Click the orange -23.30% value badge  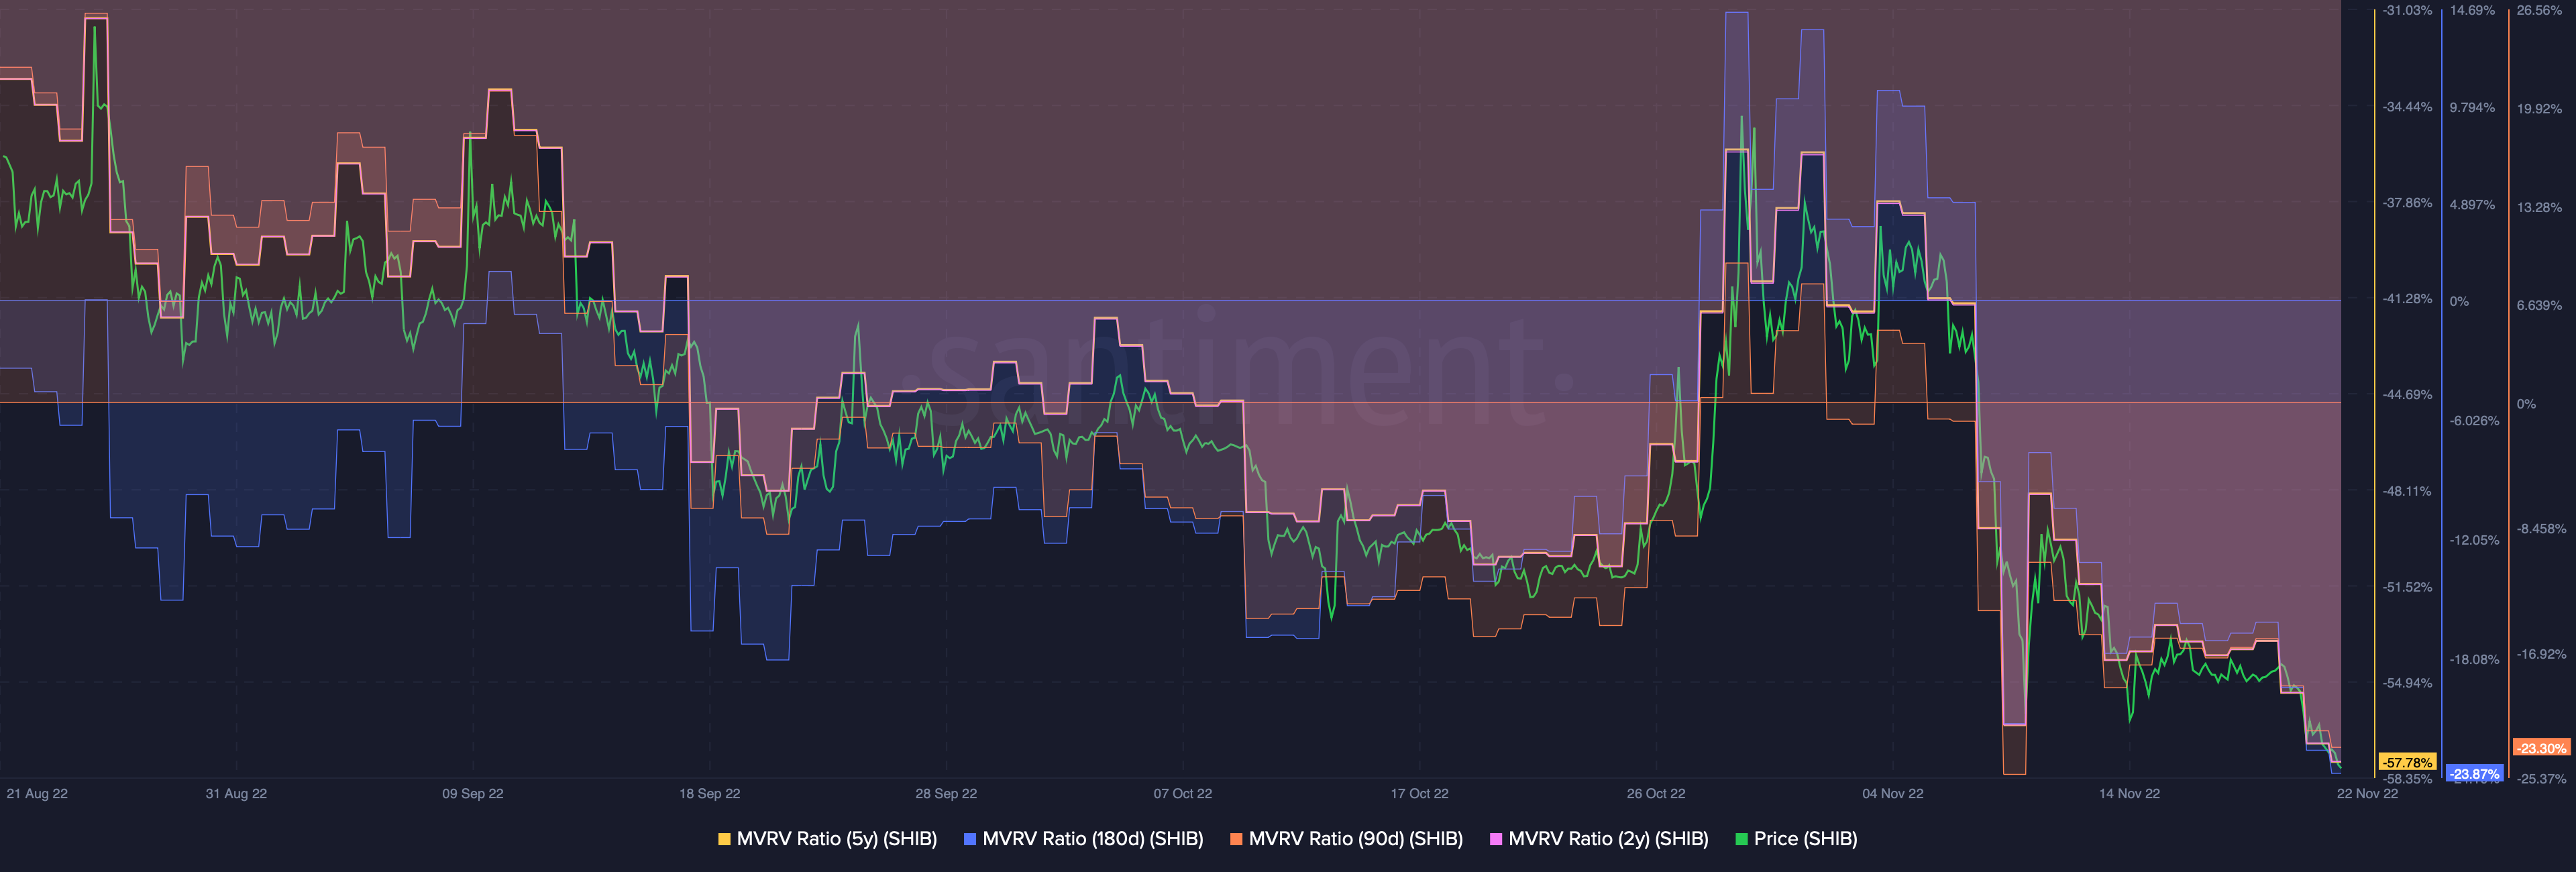[2541, 748]
